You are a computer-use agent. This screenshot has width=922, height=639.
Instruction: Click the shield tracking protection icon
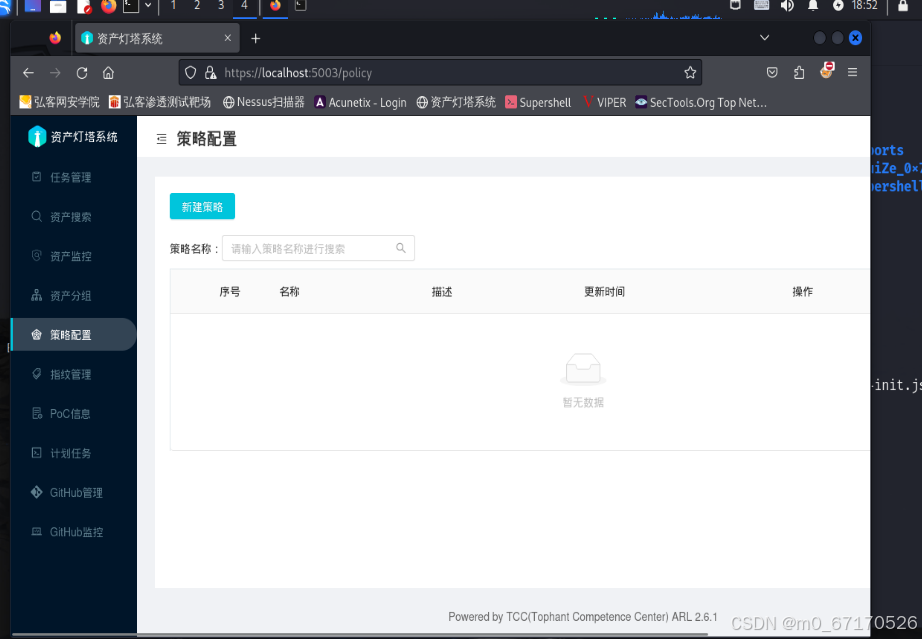click(x=191, y=73)
